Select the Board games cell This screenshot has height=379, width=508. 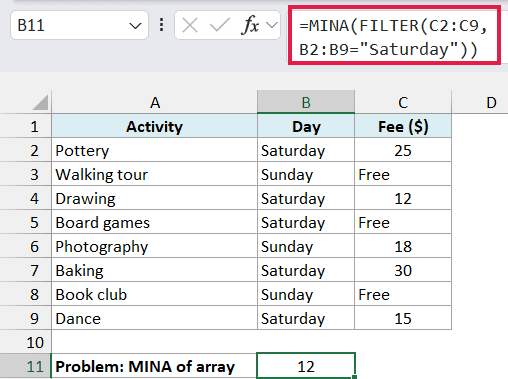click(155, 222)
